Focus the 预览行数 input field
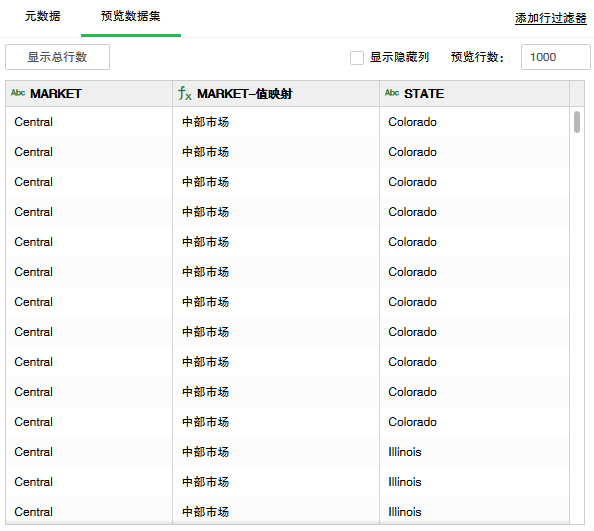This screenshot has height=531, width=594. point(555,57)
